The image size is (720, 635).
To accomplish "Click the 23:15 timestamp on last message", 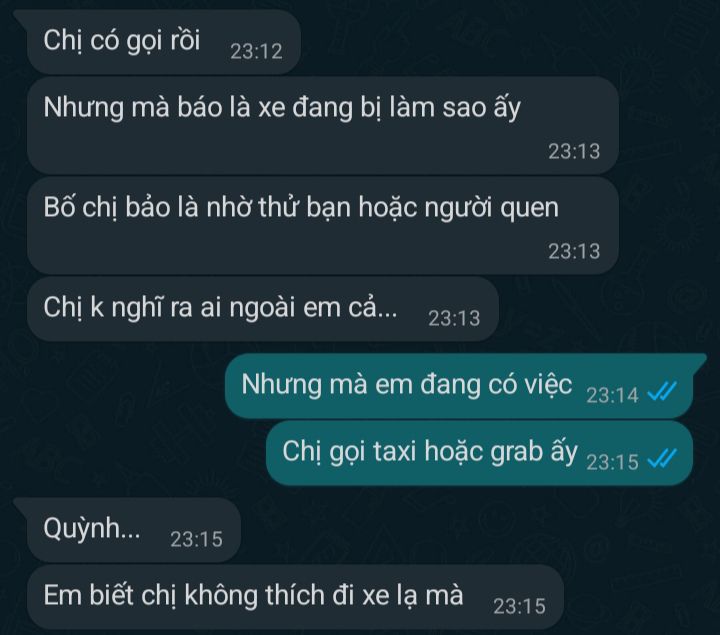I will coord(519,607).
